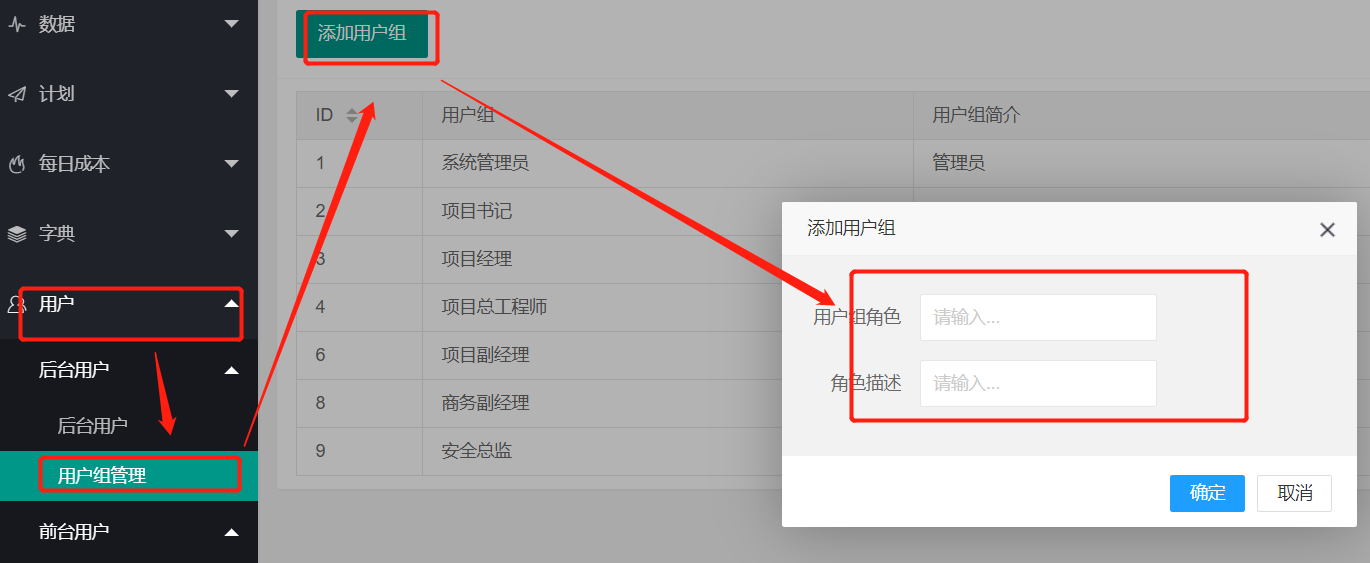Focus the 用户组角色 input field
Image resolution: width=1370 pixels, height=563 pixels.
(1038, 317)
